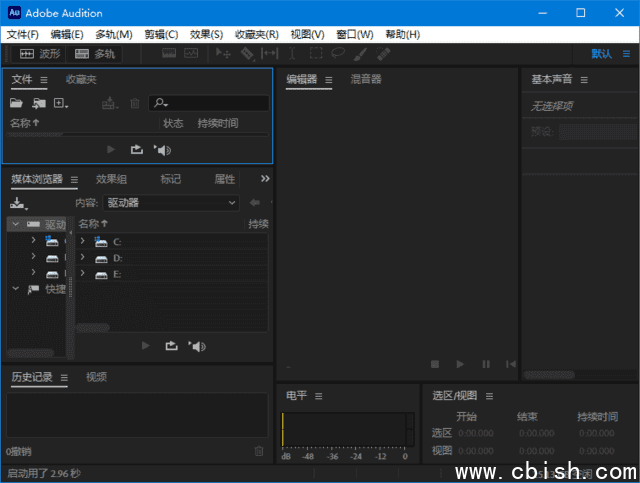This screenshot has width=640, height=483.
Task: Sort files by 持续时间 column
Action: point(218,123)
